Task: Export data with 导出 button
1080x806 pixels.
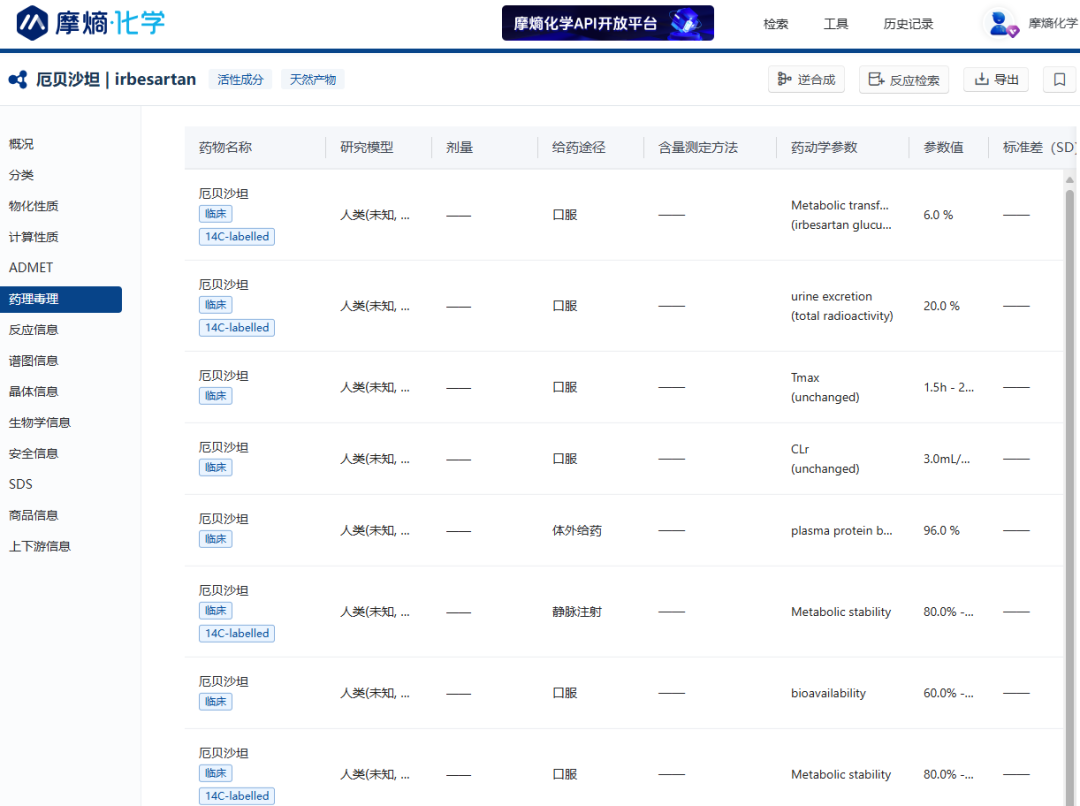Action: (996, 80)
